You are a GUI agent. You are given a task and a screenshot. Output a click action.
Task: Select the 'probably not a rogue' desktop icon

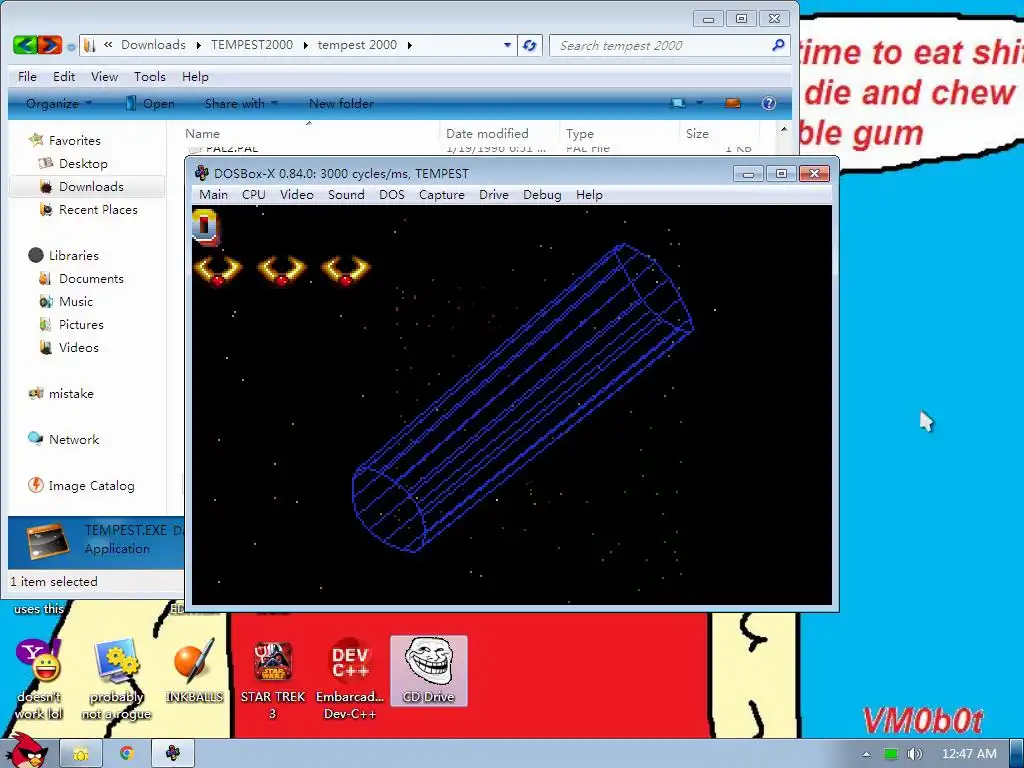point(116,679)
